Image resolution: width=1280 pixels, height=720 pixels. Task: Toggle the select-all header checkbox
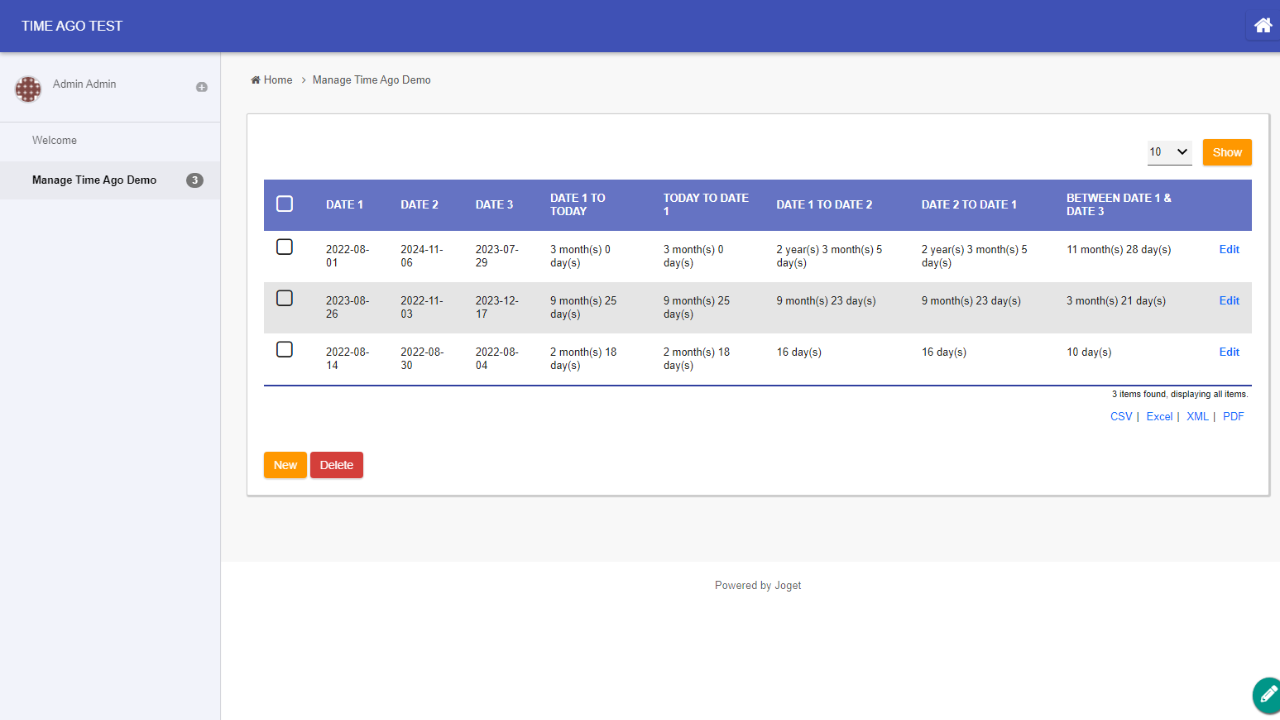284,204
